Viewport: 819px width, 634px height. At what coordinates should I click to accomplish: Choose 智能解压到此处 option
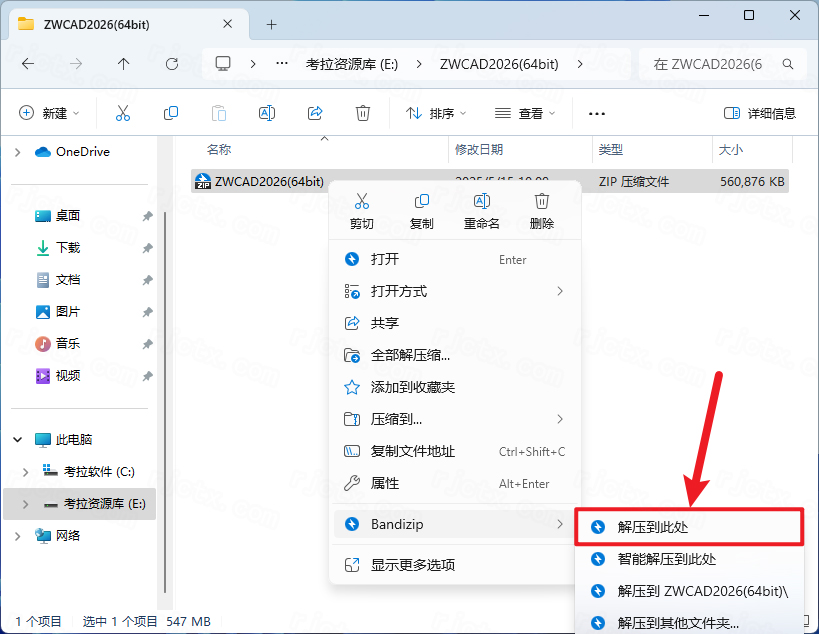click(666, 559)
